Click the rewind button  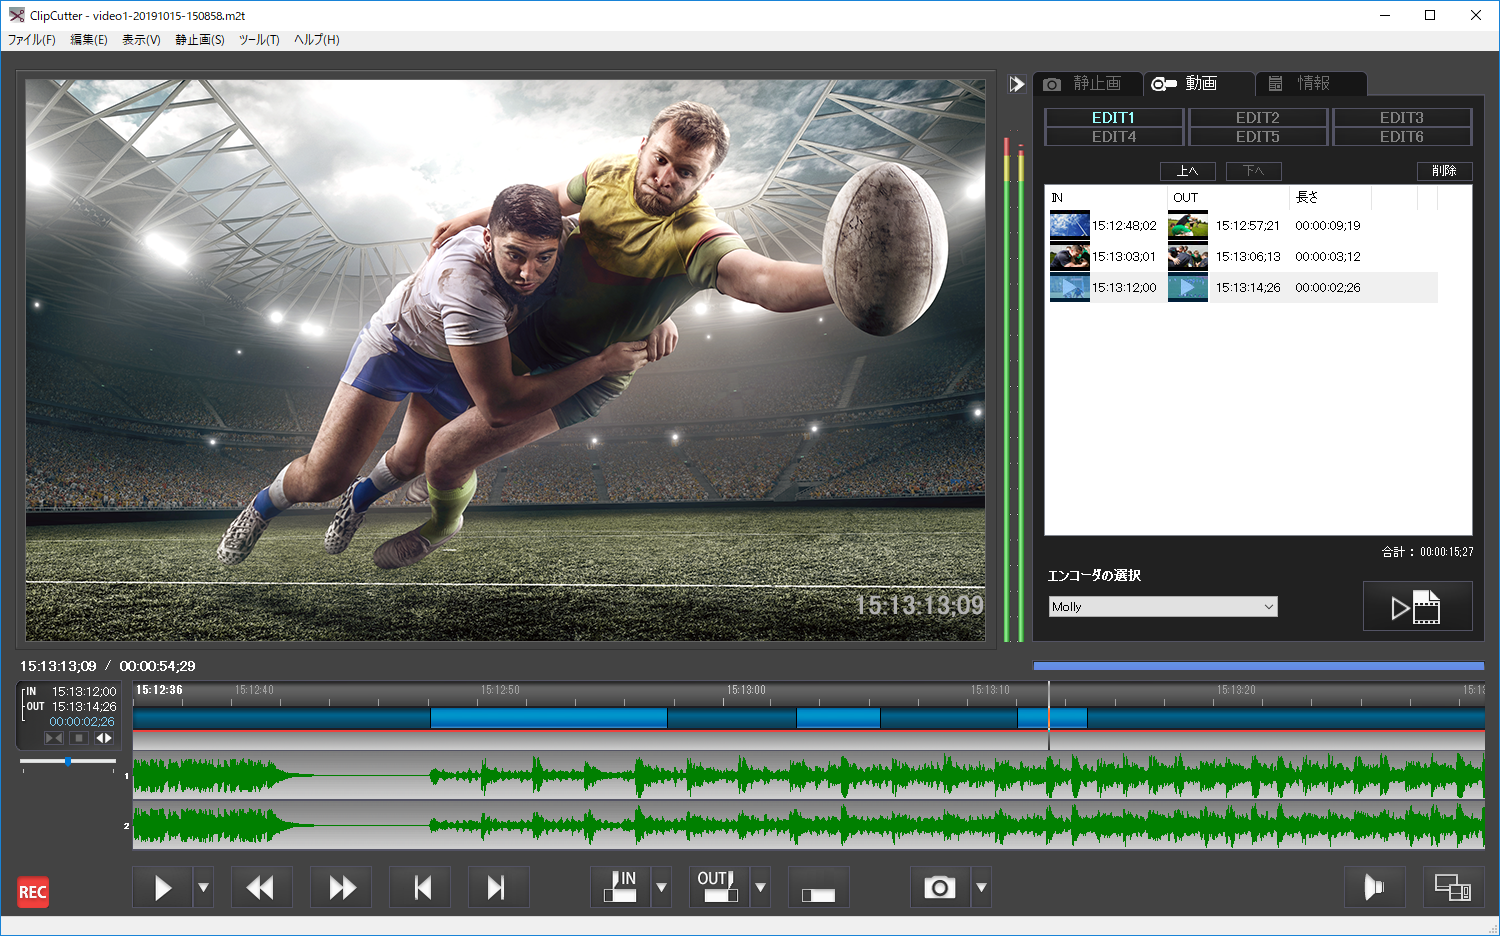tap(261, 887)
